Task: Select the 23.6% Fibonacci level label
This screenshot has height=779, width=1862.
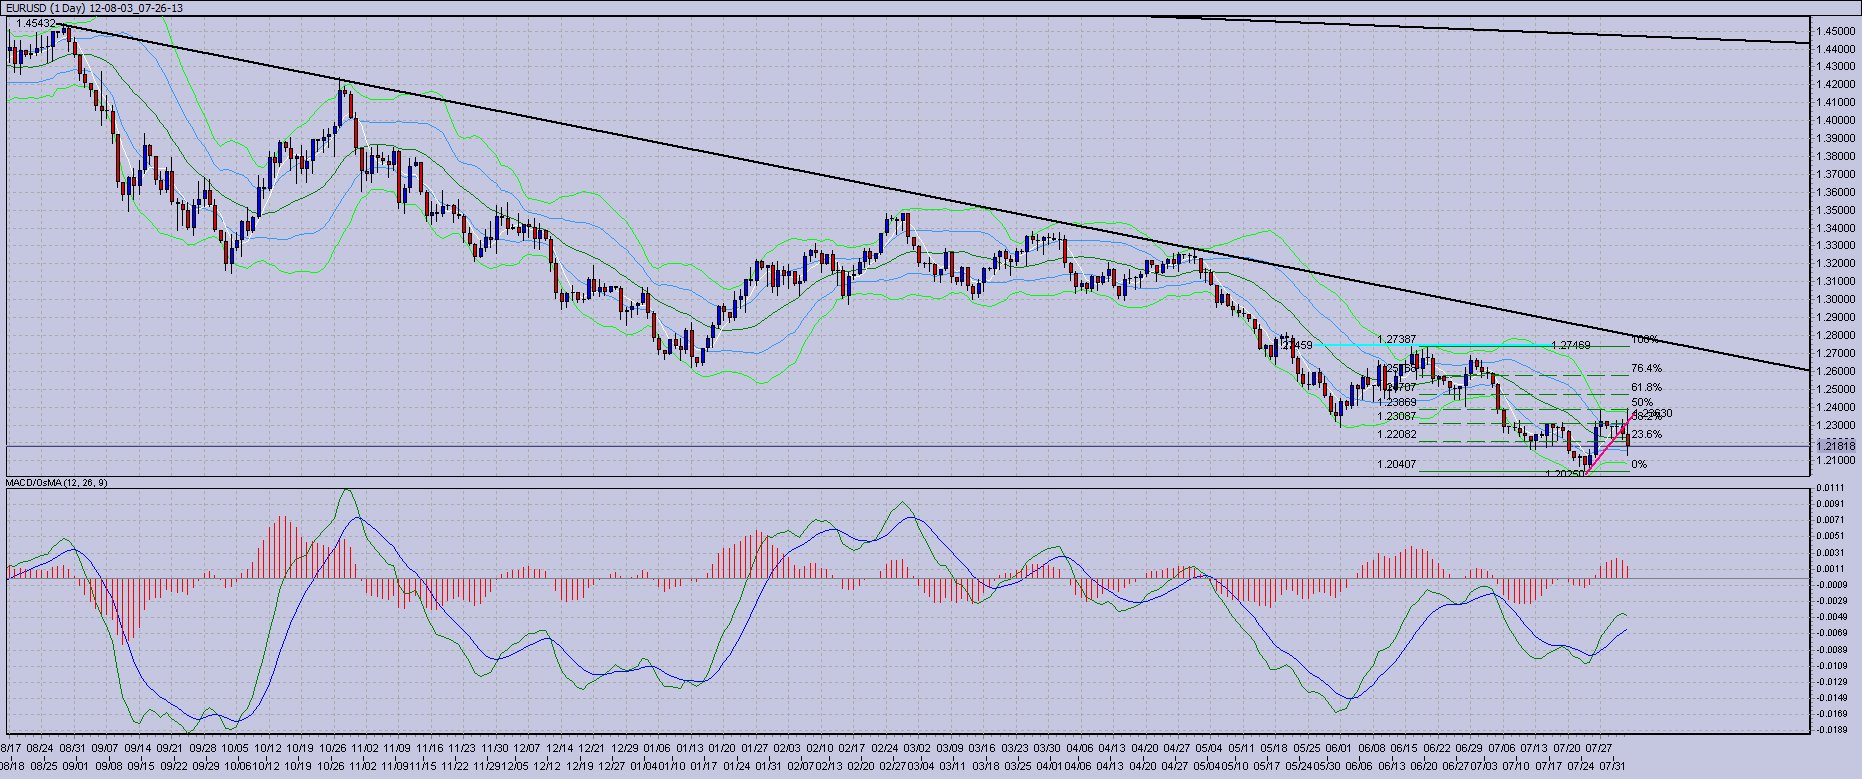Action: pyautogui.click(x=1646, y=435)
